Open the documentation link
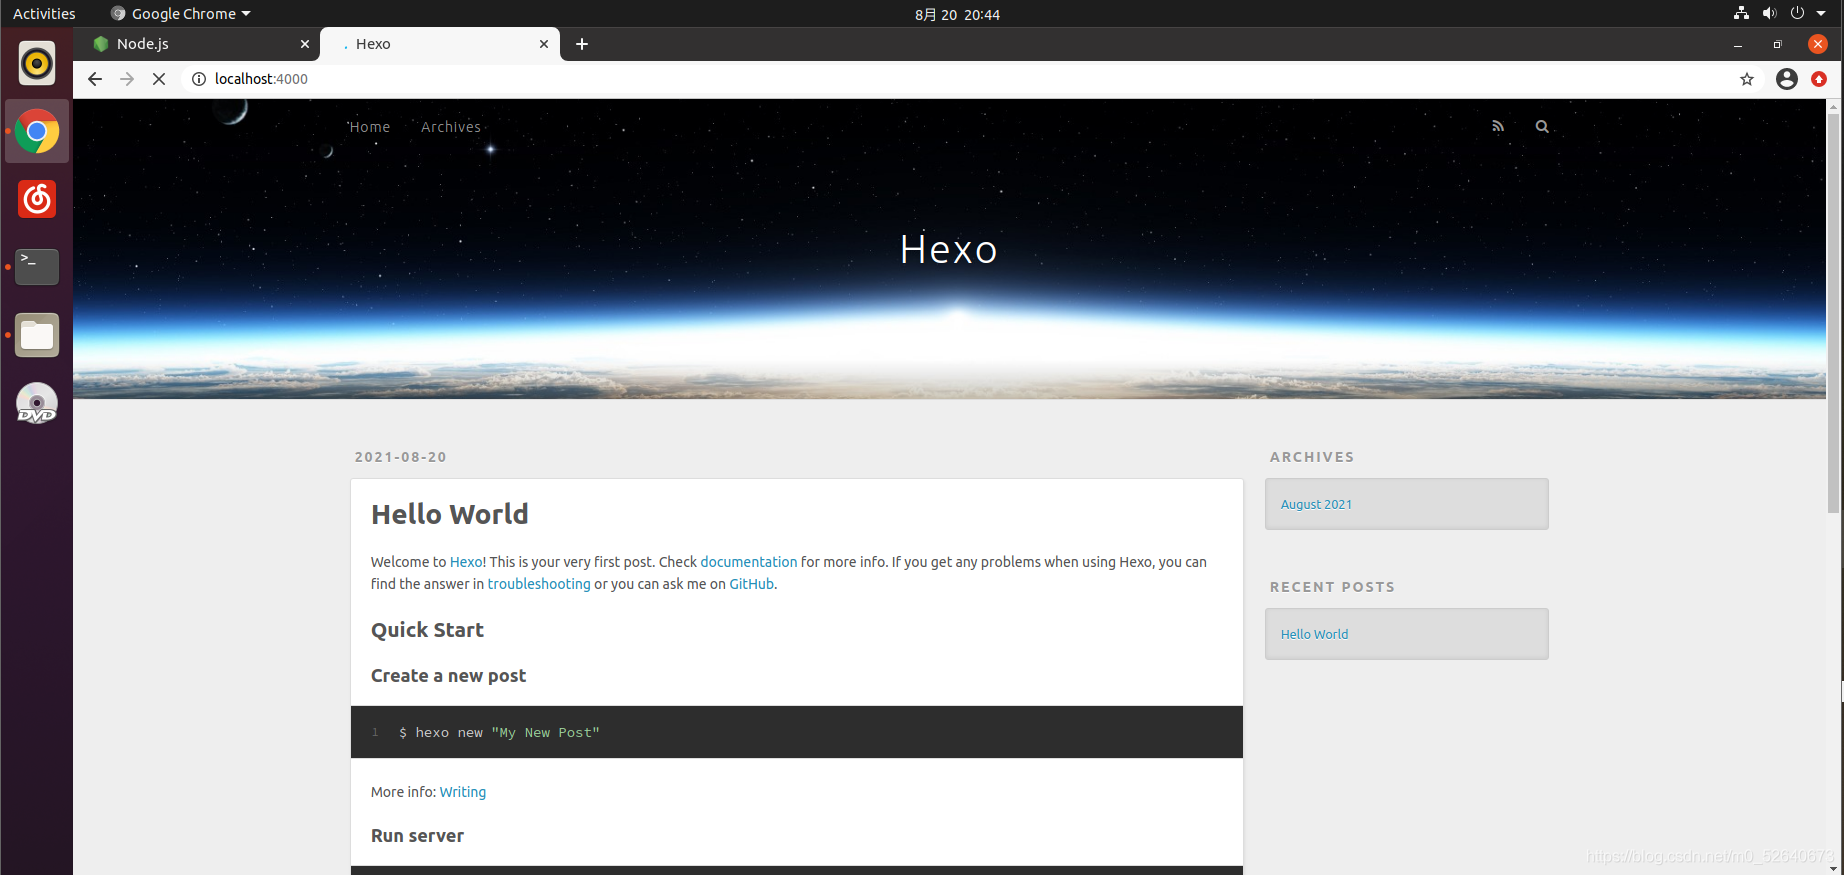The image size is (1844, 875). (749, 562)
